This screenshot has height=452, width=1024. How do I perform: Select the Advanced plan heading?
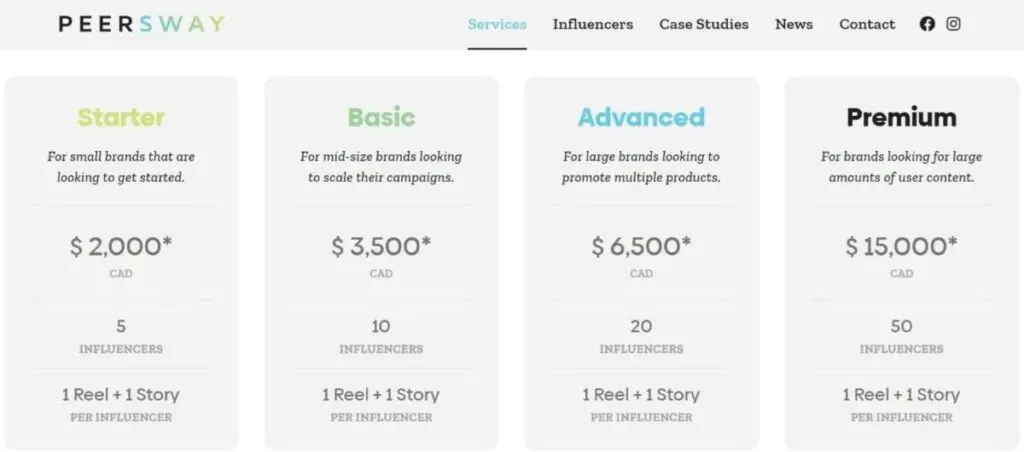(641, 117)
